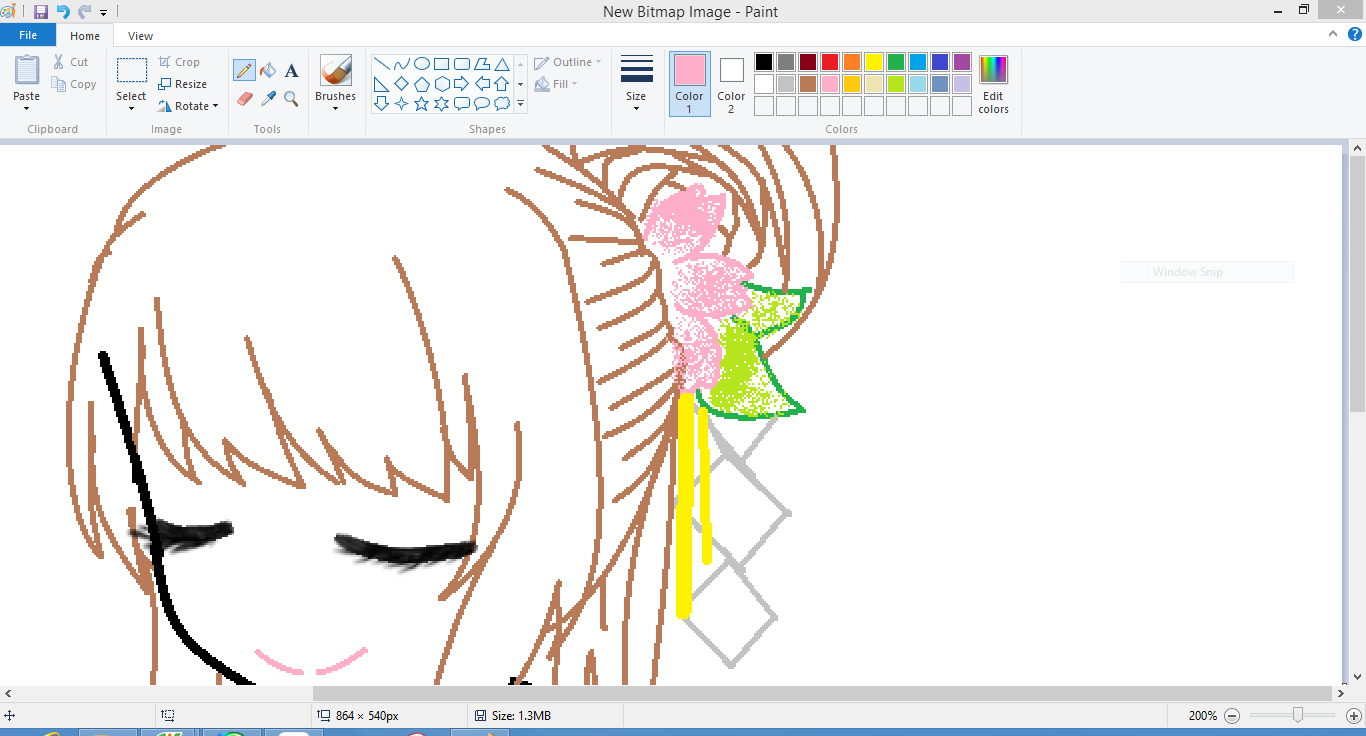
Task: Undo the last action
Action: 62,12
